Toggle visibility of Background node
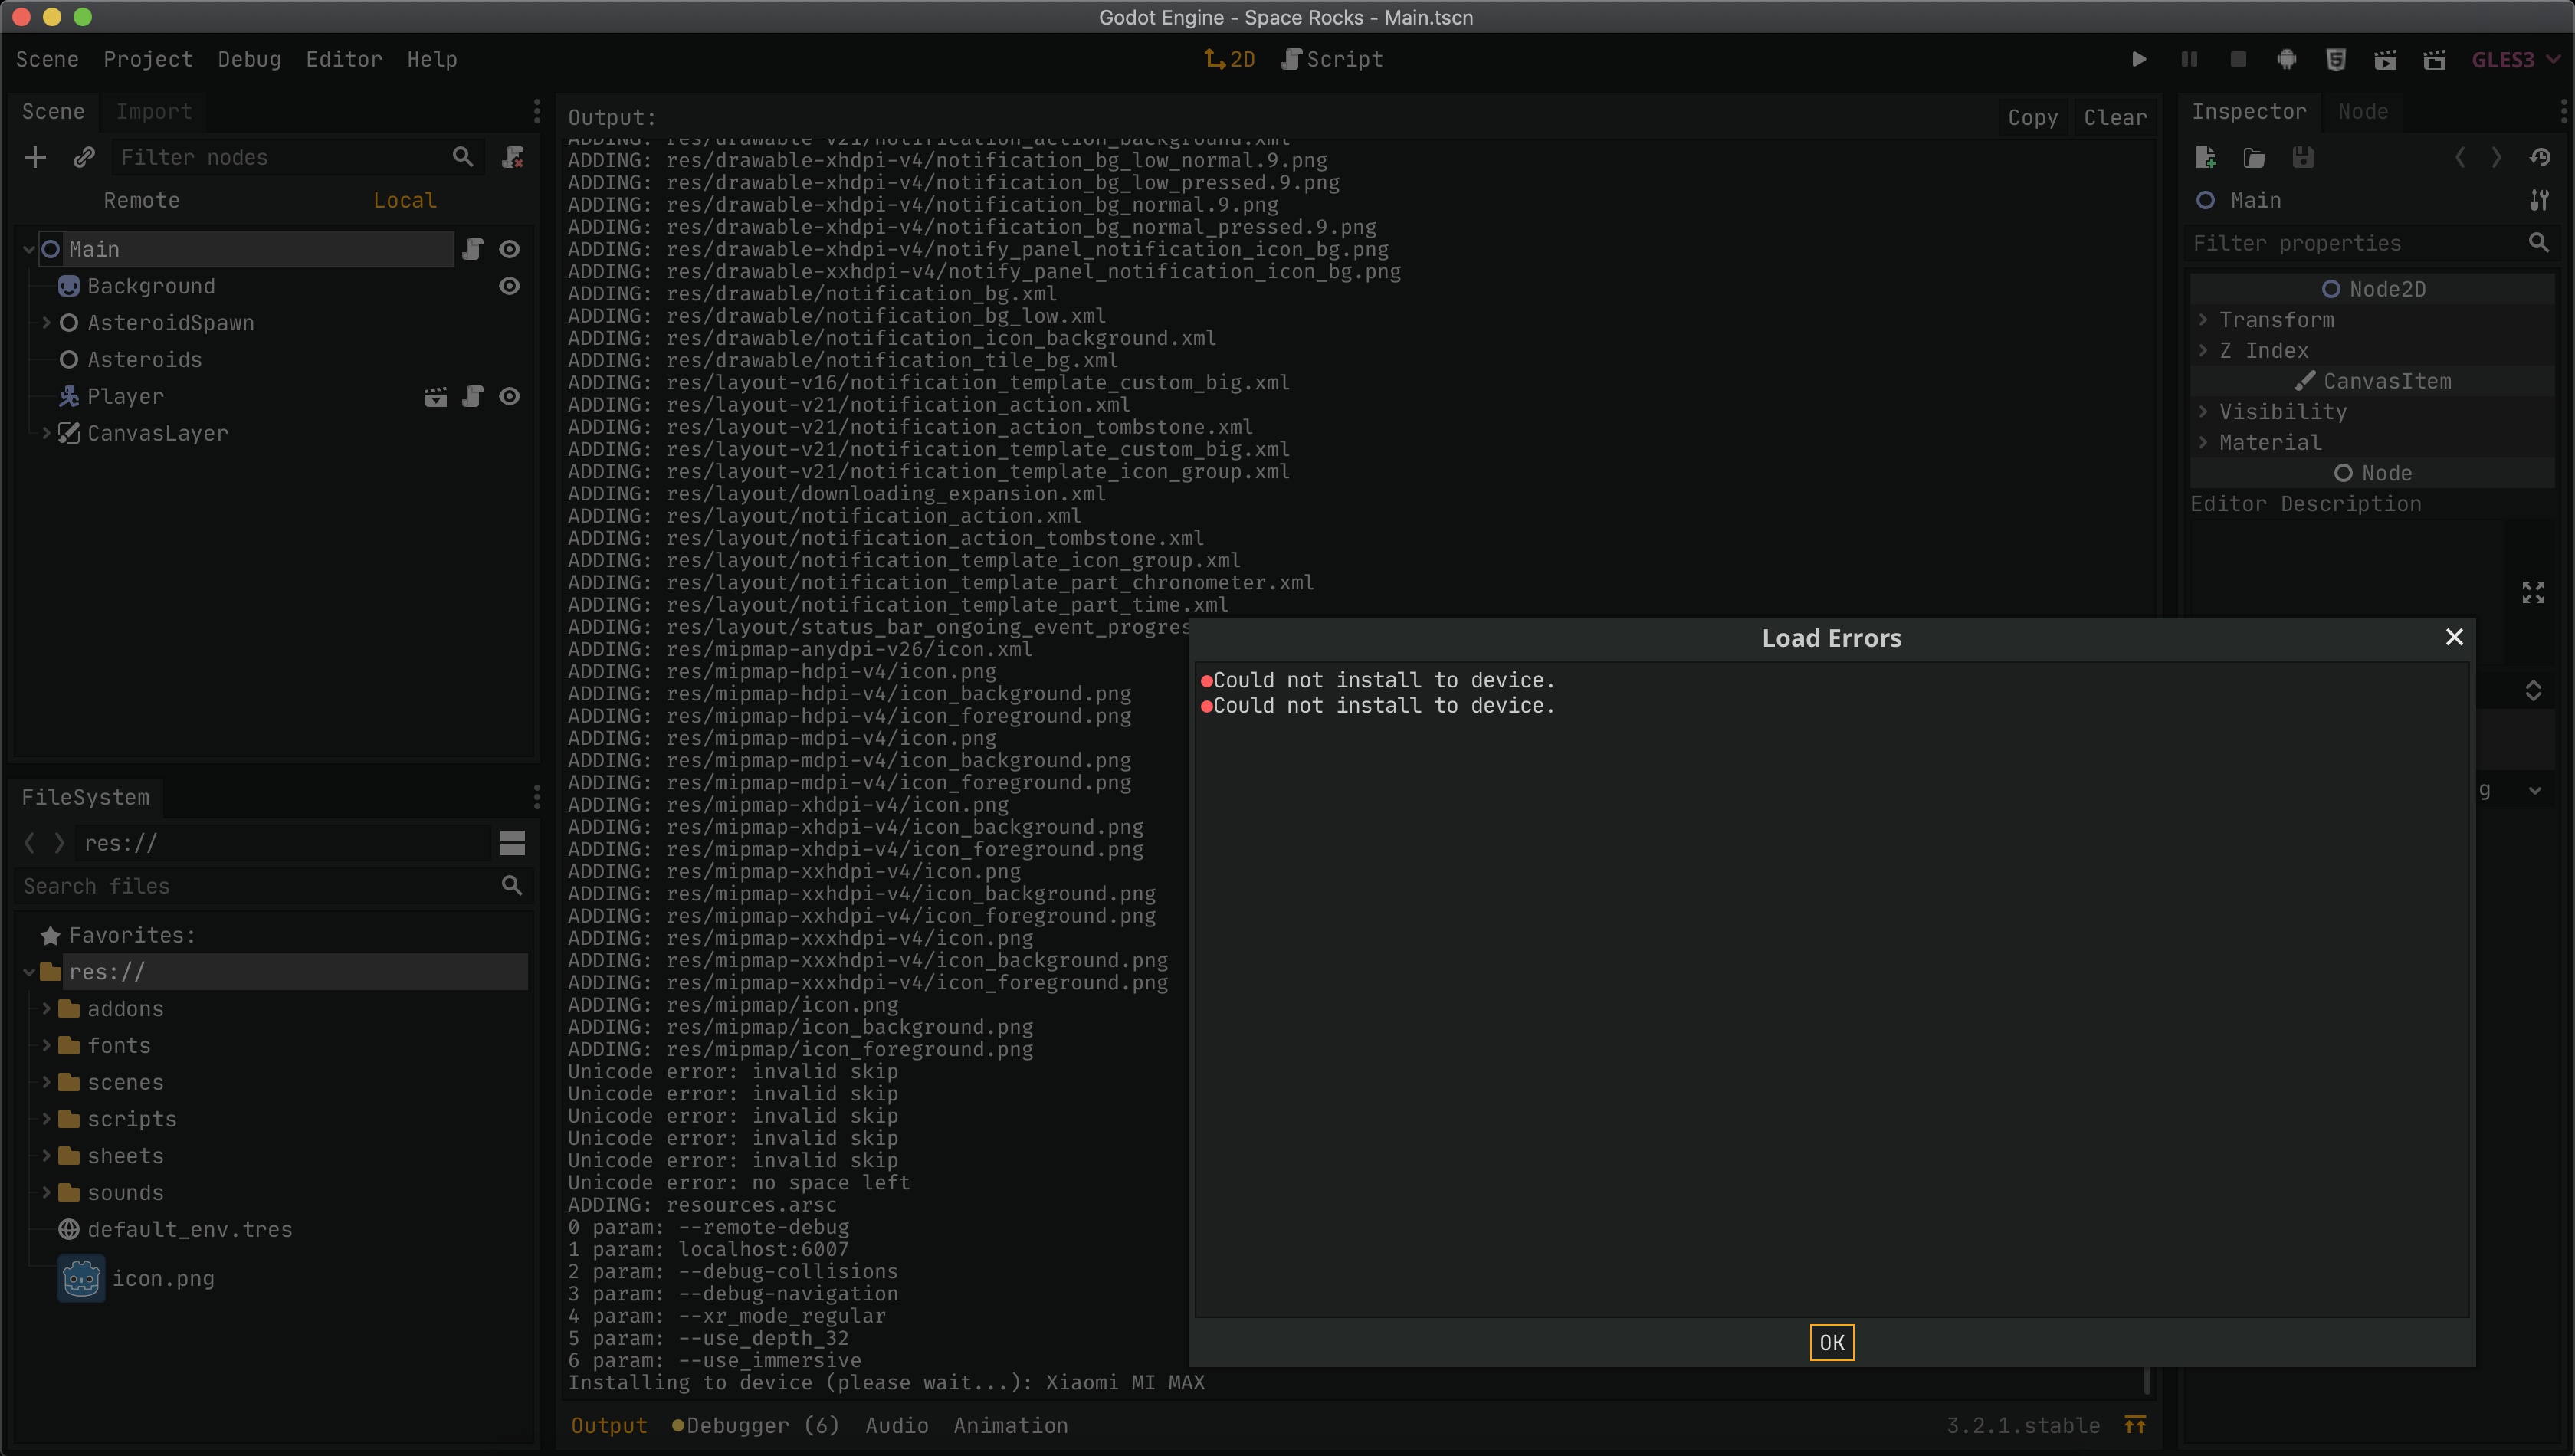The height and width of the screenshot is (1456, 2575). (510, 286)
